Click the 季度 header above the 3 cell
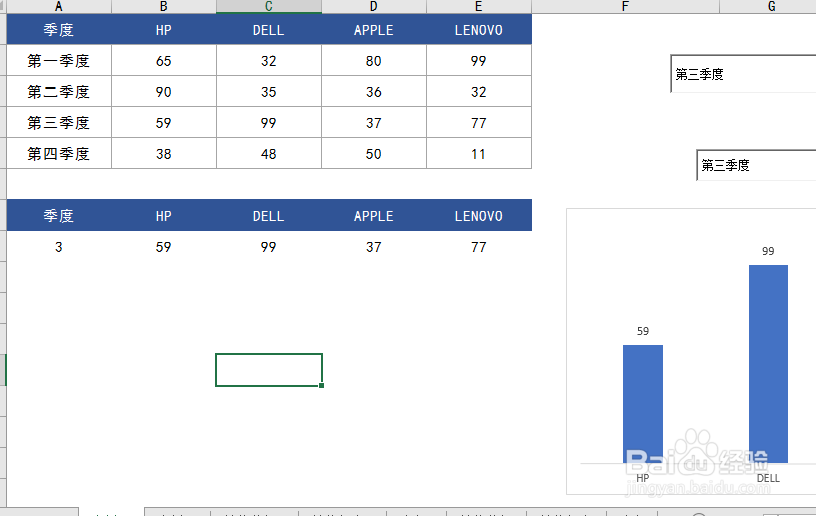 pyautogui.click(x=59, y=215)
